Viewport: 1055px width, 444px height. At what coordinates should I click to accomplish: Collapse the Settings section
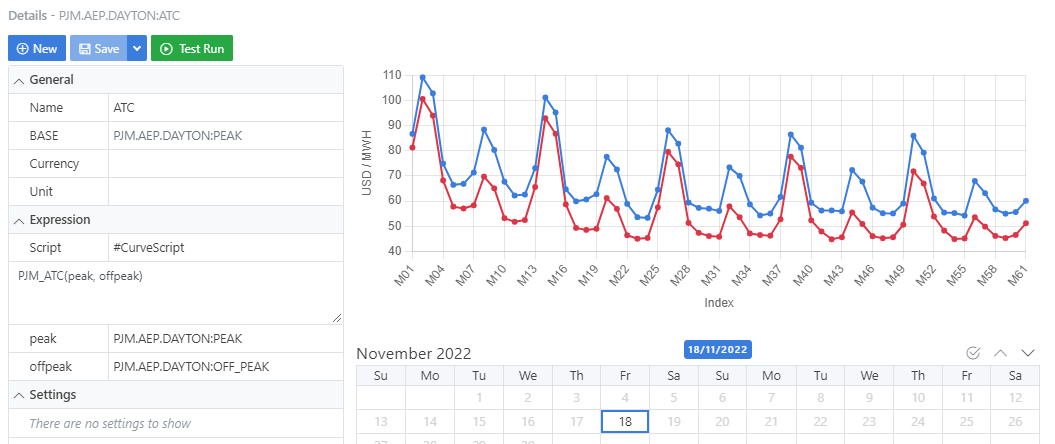[18, 395]
